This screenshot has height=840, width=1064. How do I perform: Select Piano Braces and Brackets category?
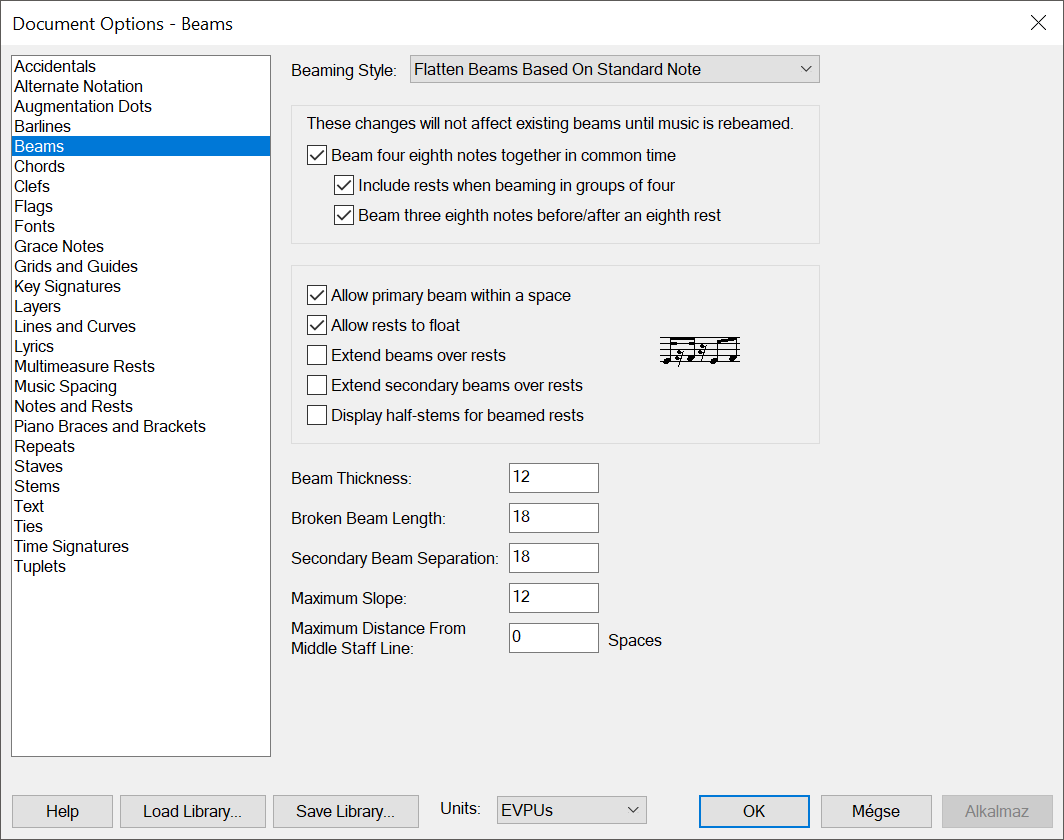110,427
